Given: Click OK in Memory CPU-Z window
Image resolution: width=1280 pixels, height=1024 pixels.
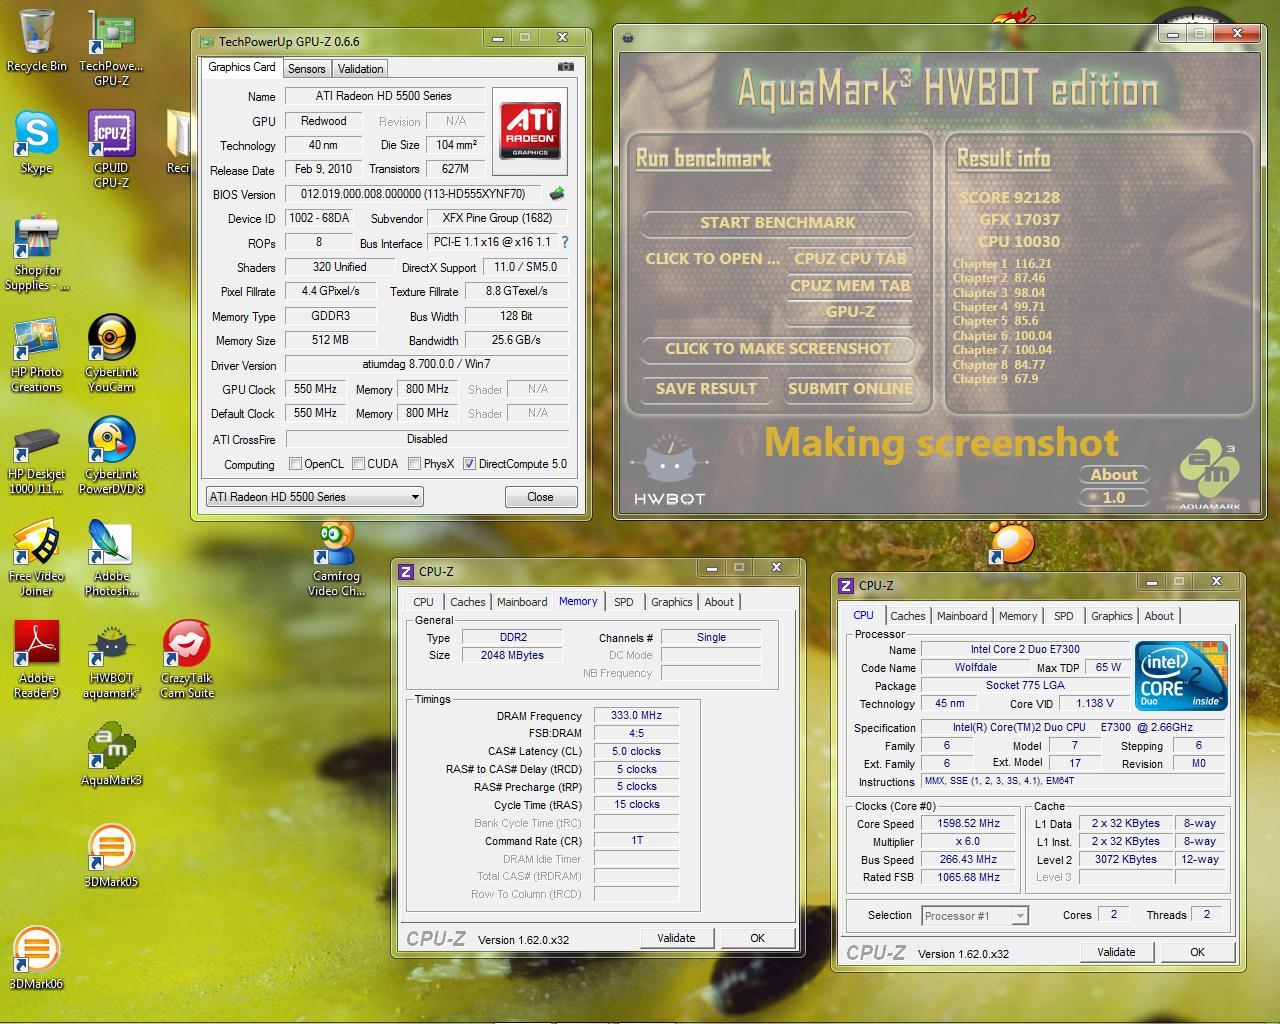Looking at the screenshot, I should (x=757, y=938).
